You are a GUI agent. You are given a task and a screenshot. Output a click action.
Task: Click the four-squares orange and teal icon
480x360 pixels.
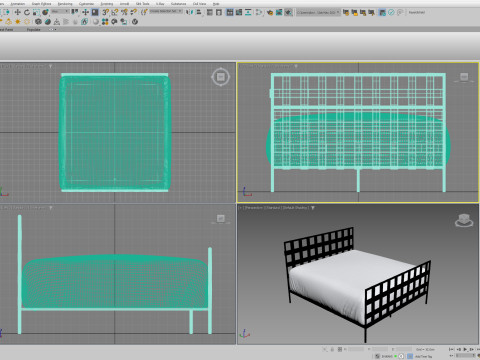click(x=105, y=22)
